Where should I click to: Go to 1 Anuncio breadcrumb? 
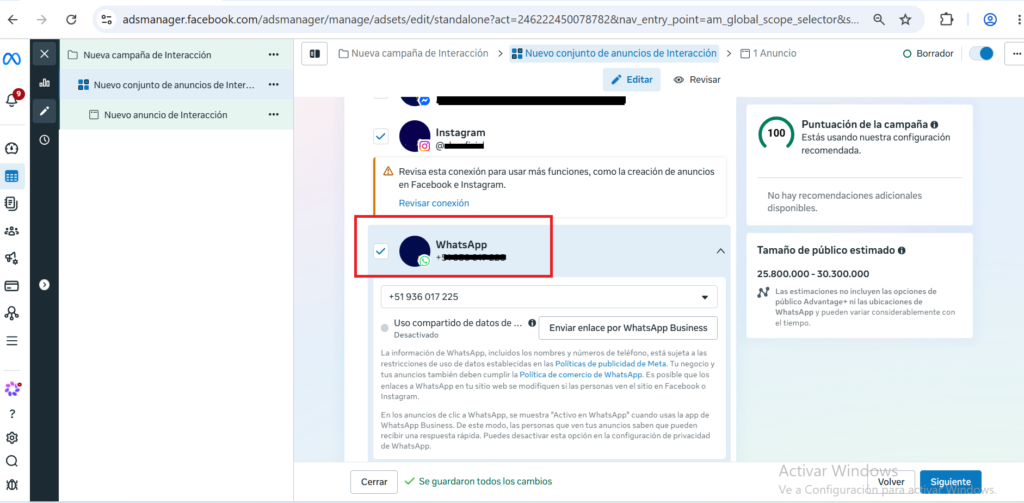click(x=769, y=54)
